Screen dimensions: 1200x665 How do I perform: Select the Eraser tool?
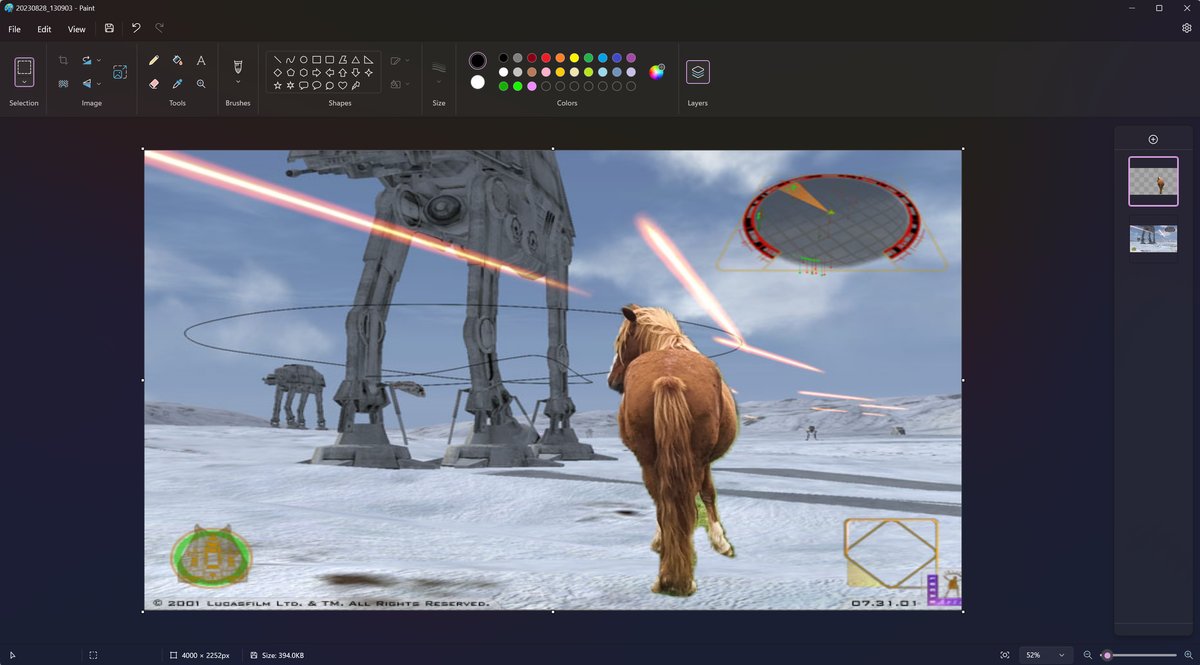tap(153, 84)
